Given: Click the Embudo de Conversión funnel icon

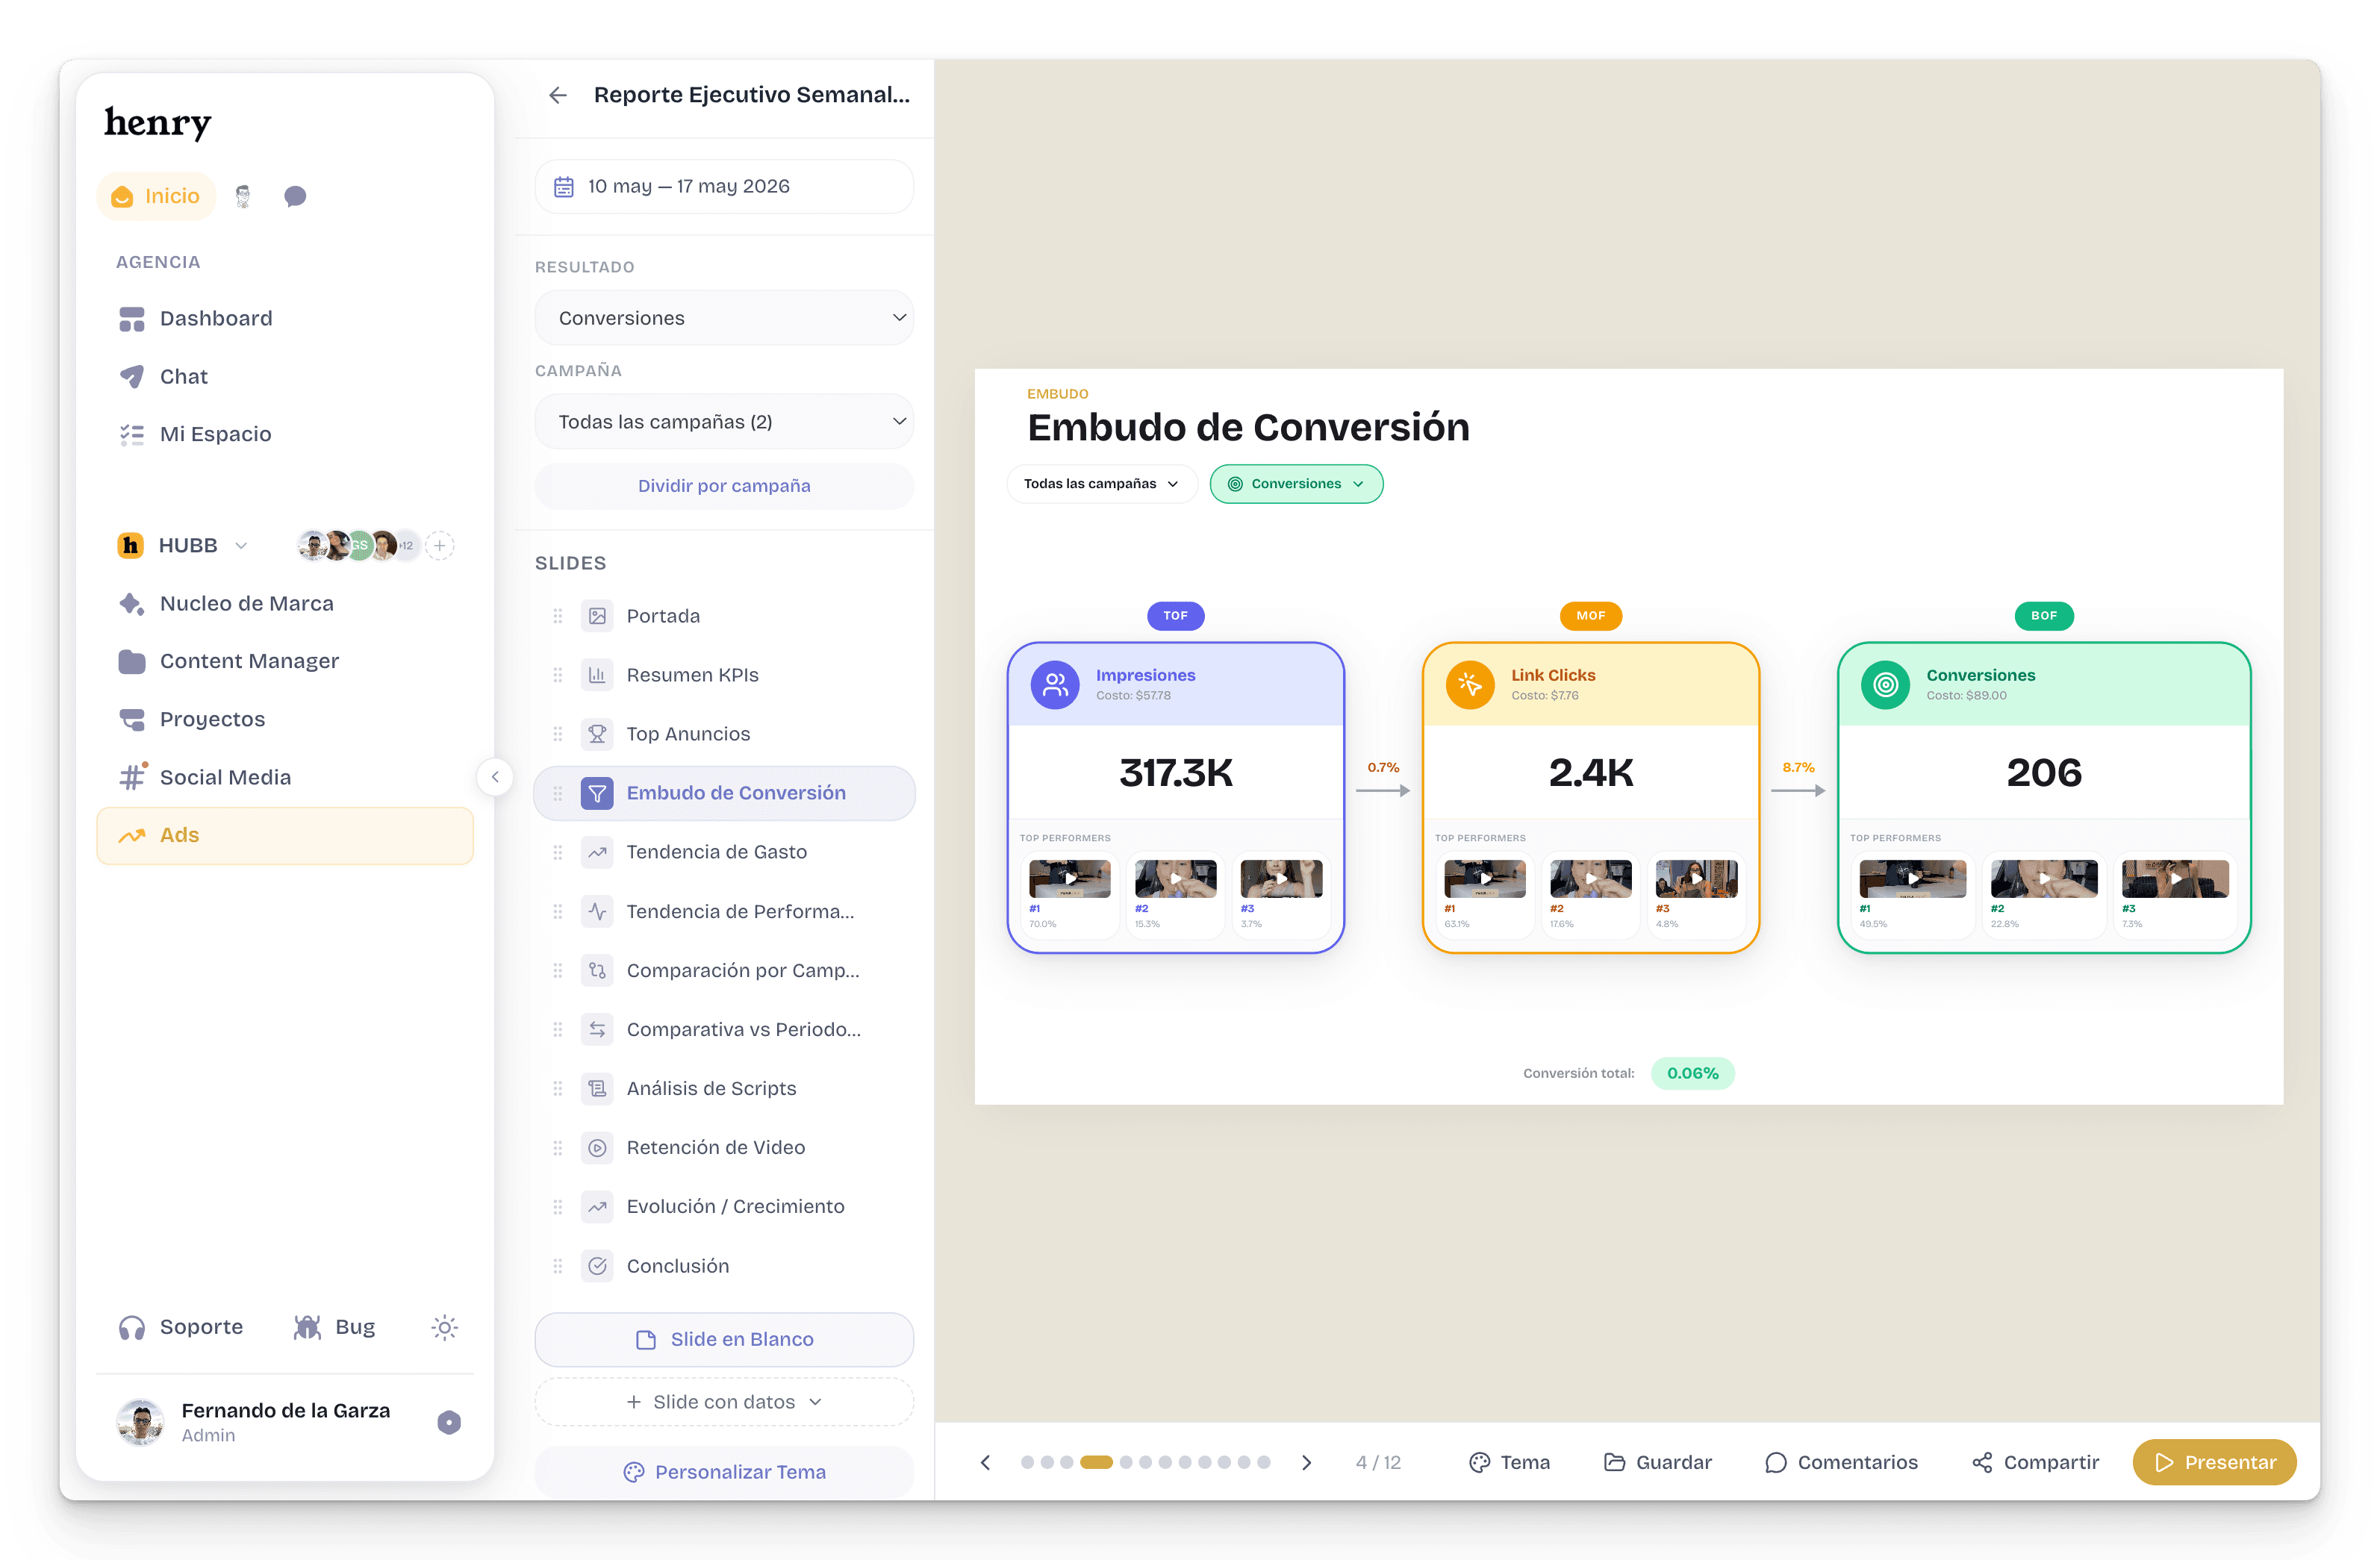Looking at the screenshot, I should pyautogui.click(x=597, y=793).
